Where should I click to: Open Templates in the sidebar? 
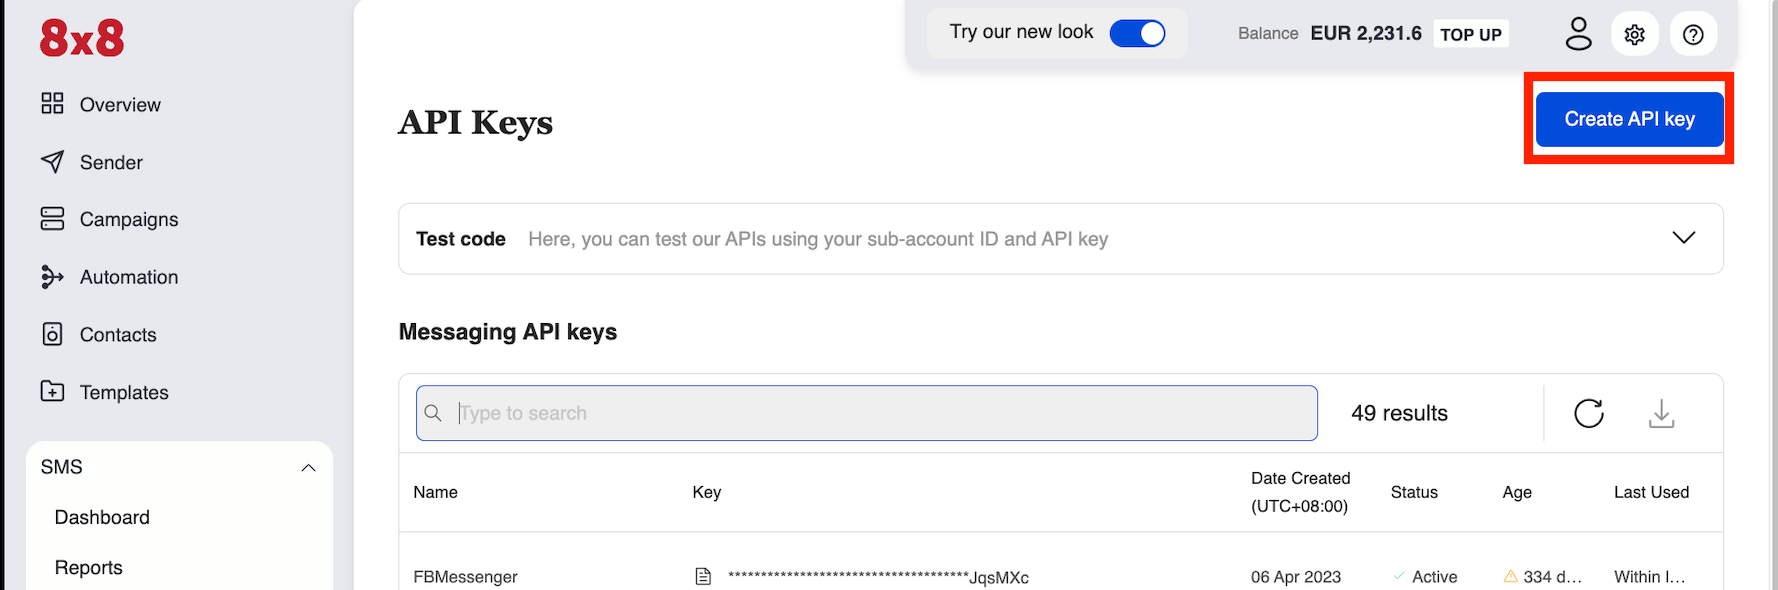pos(124,393)
